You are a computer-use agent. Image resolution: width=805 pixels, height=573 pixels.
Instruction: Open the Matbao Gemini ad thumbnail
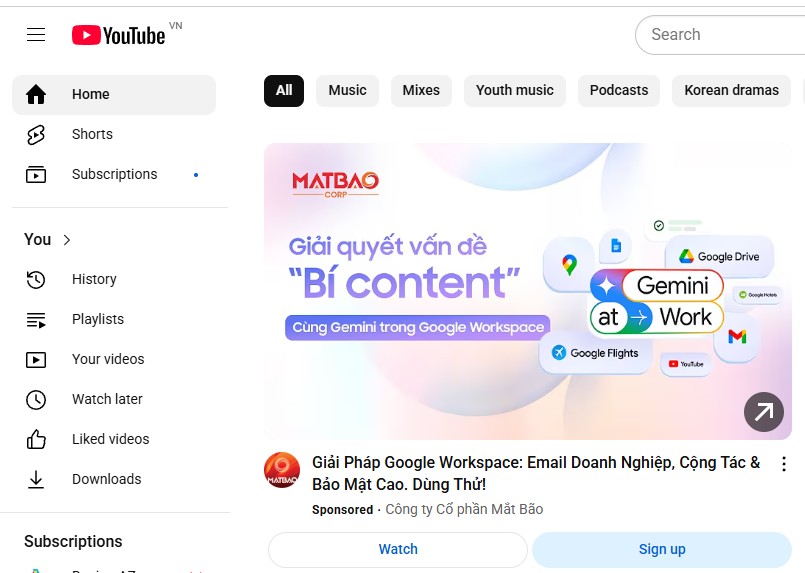[528, 291]
